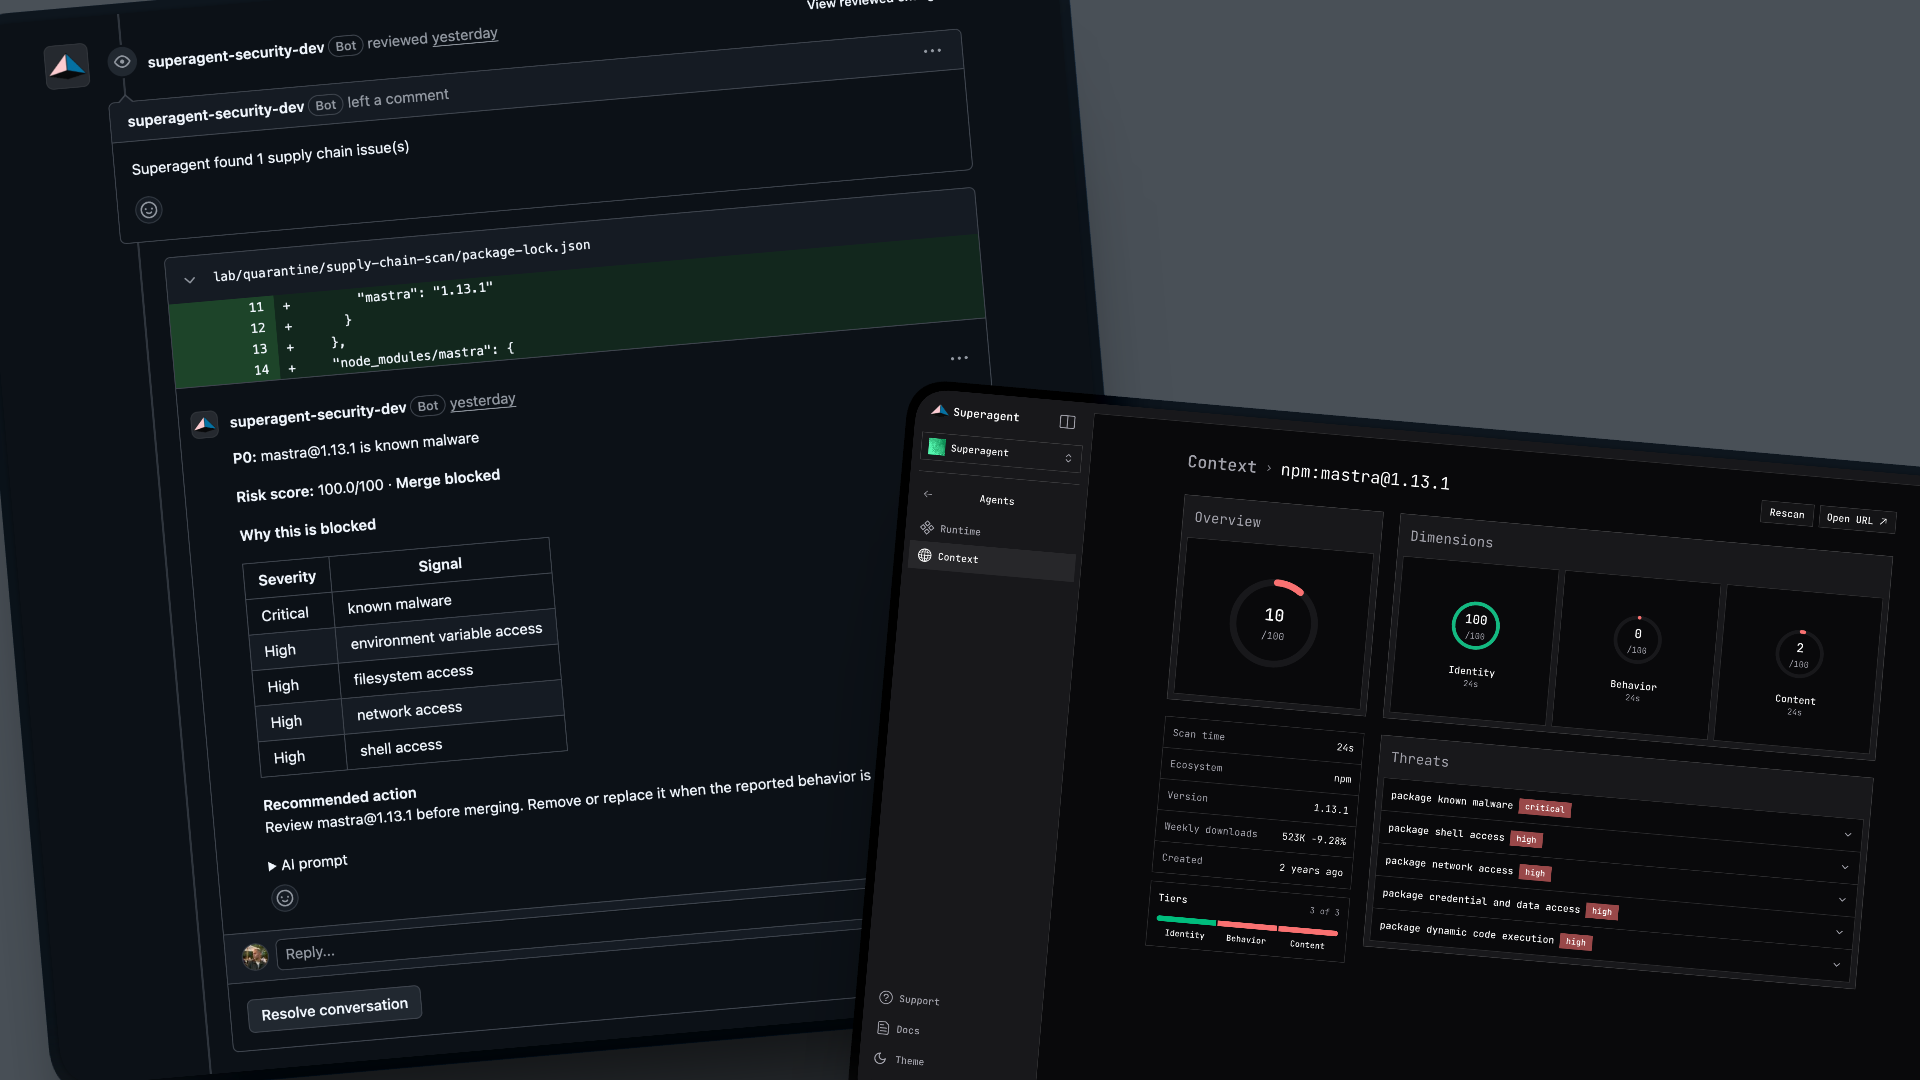Click the Tiers progress bar

pos(1247,926)
